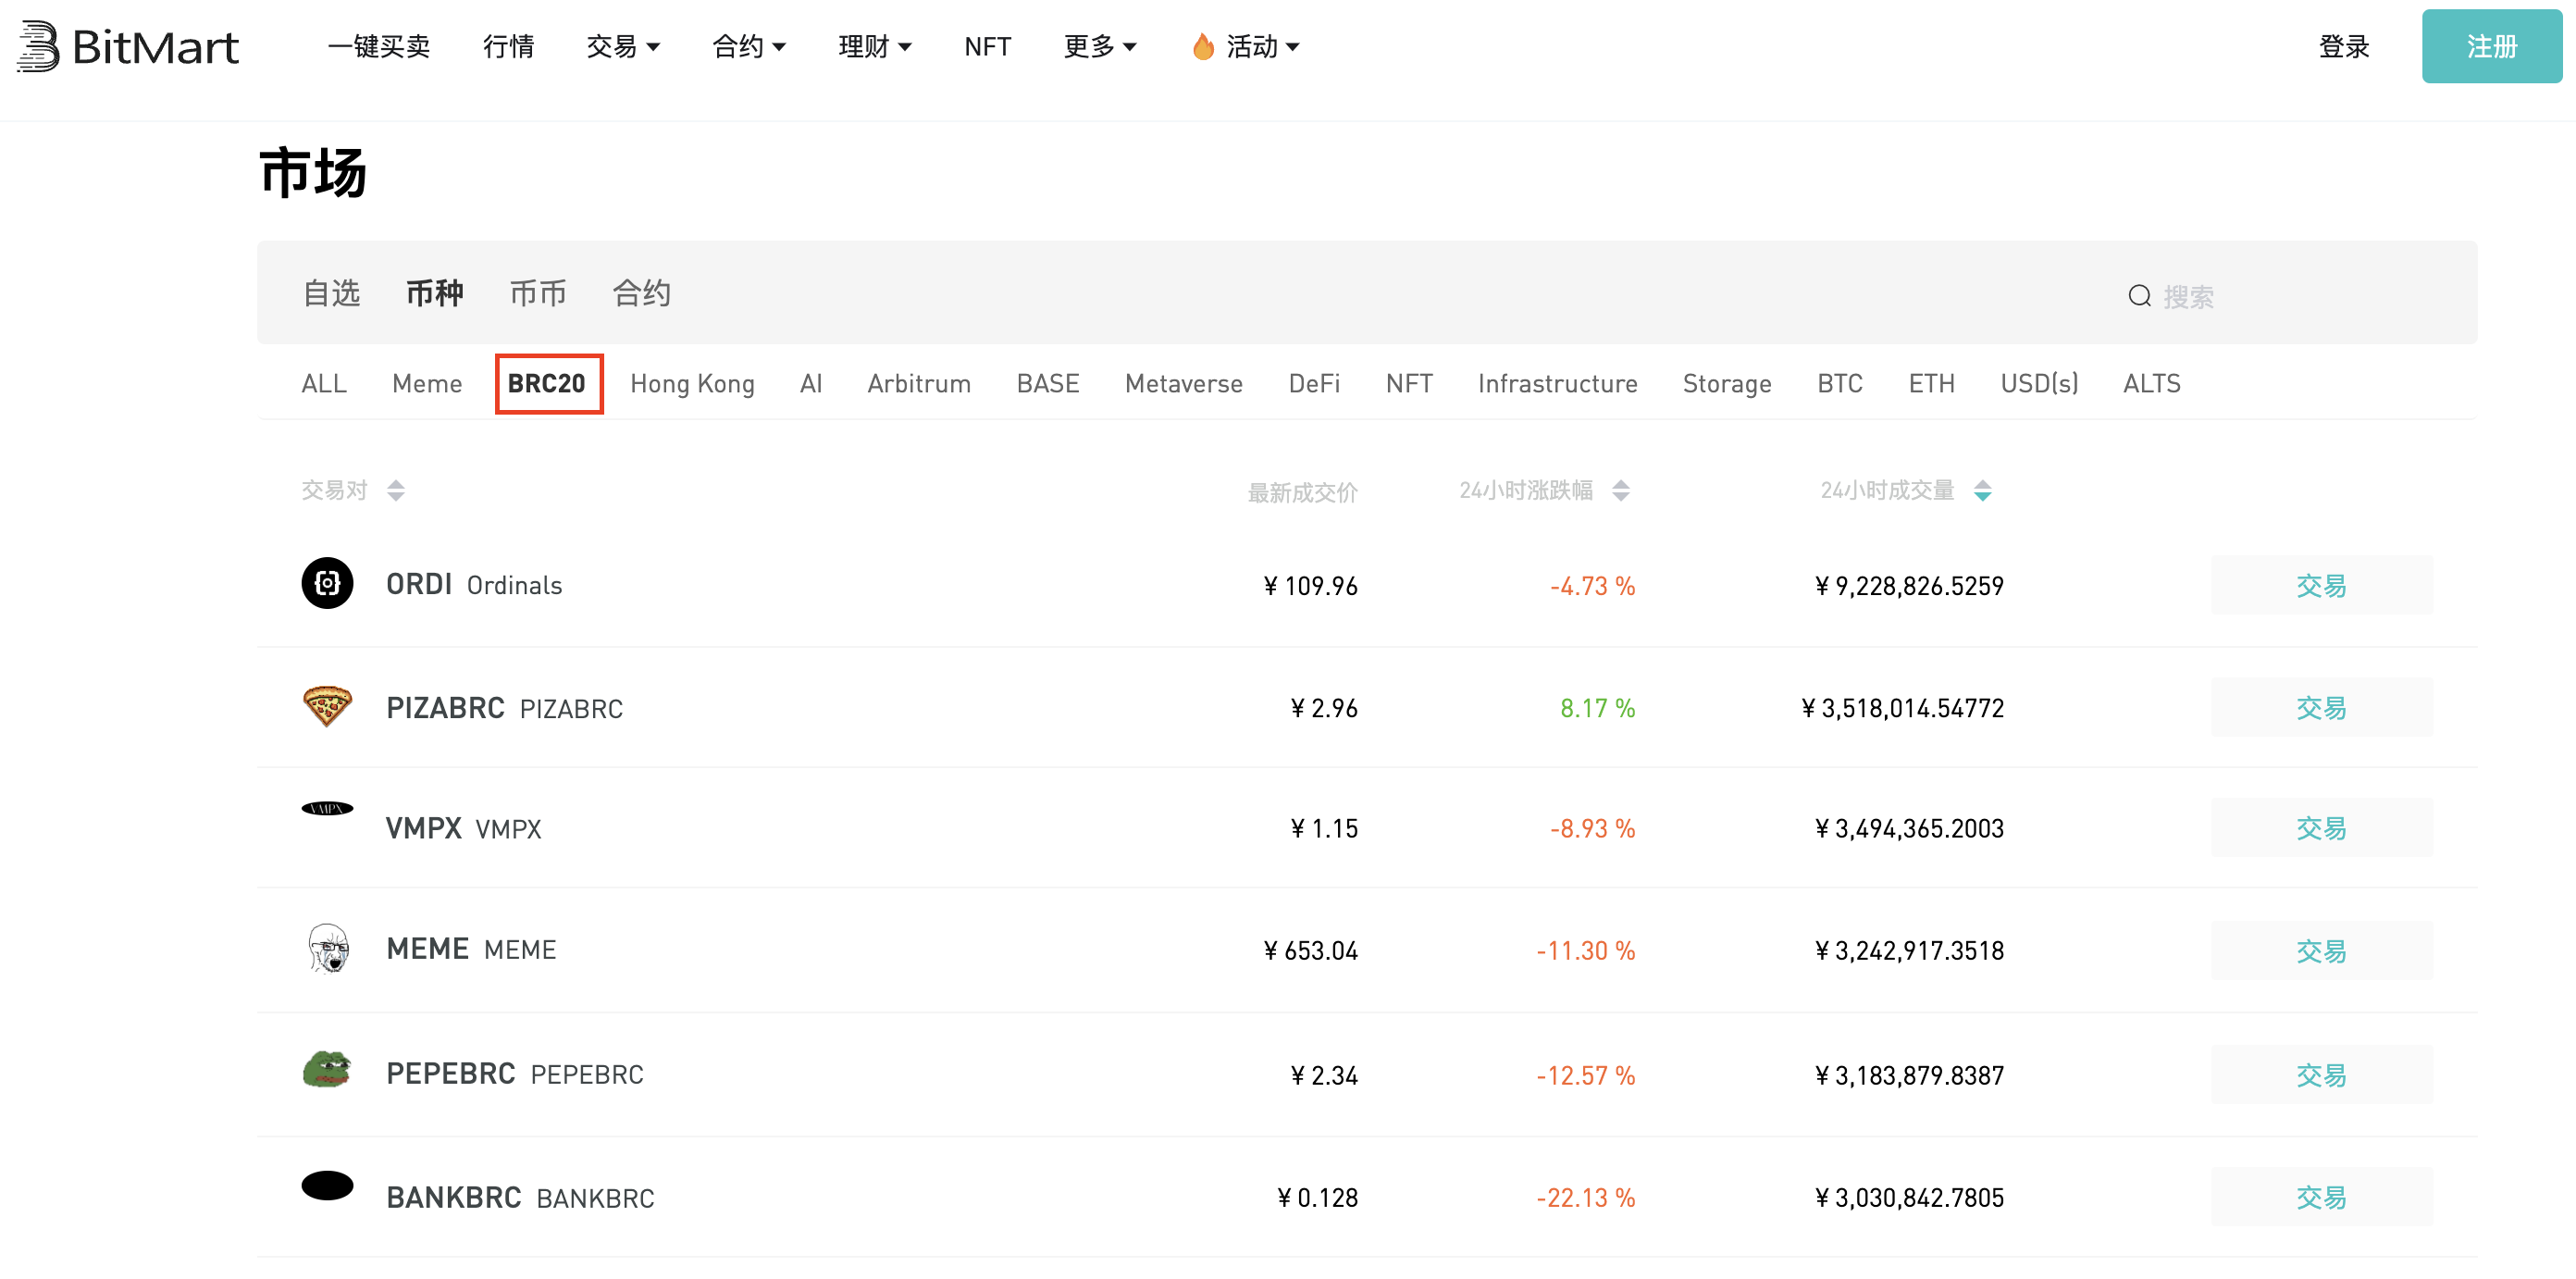Click the VMPX coin icon
Image resolution: width=2576 pixels, height=1279 pixels.
click(x=327, y=809)
